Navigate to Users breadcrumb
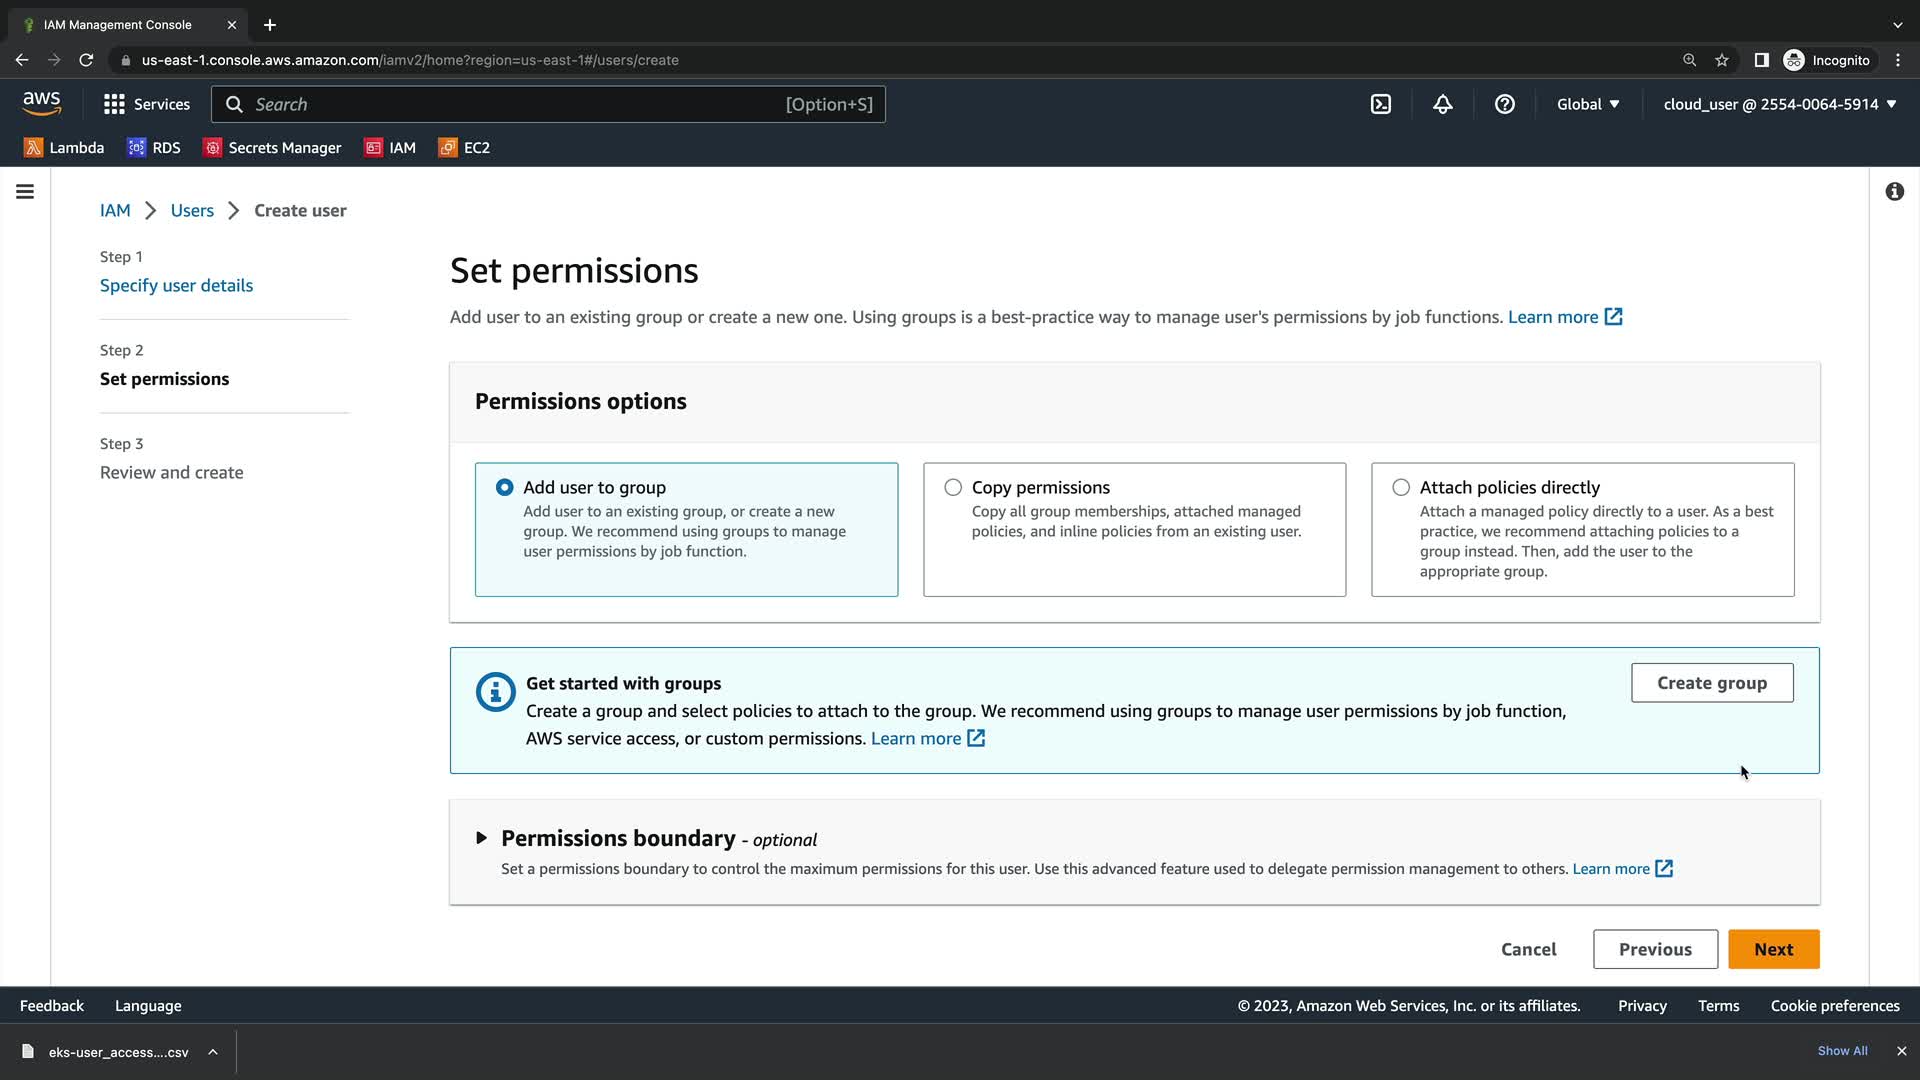1920x1080 pixels. tap(192, 210)
